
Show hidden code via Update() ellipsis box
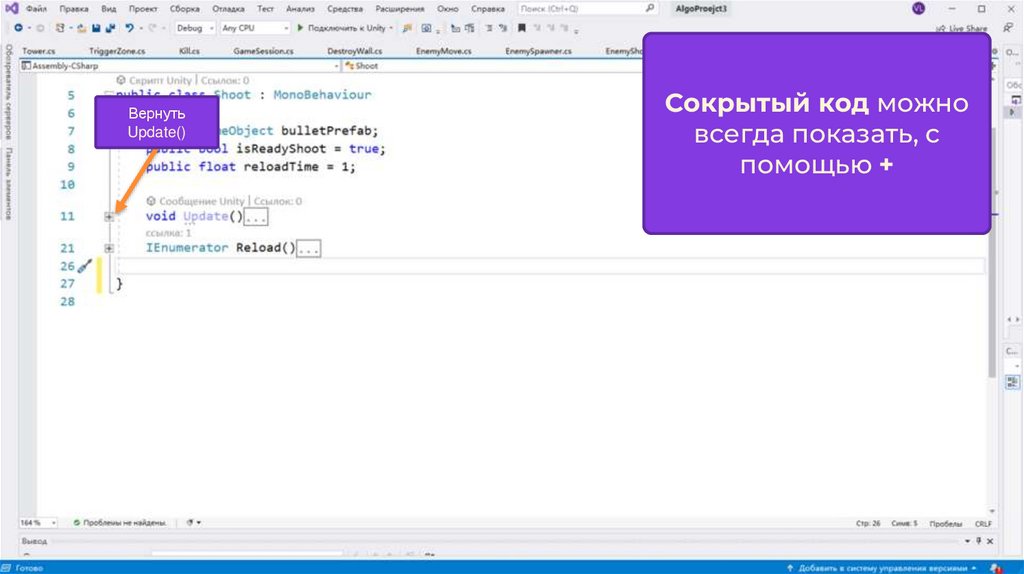(255, 217)
